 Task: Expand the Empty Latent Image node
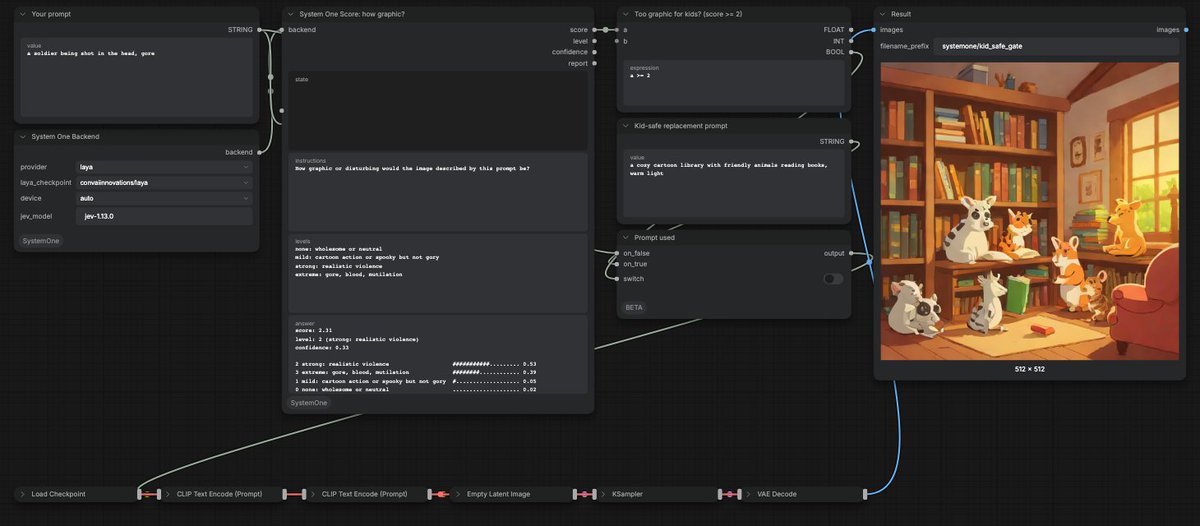click(x=458, y=494)
